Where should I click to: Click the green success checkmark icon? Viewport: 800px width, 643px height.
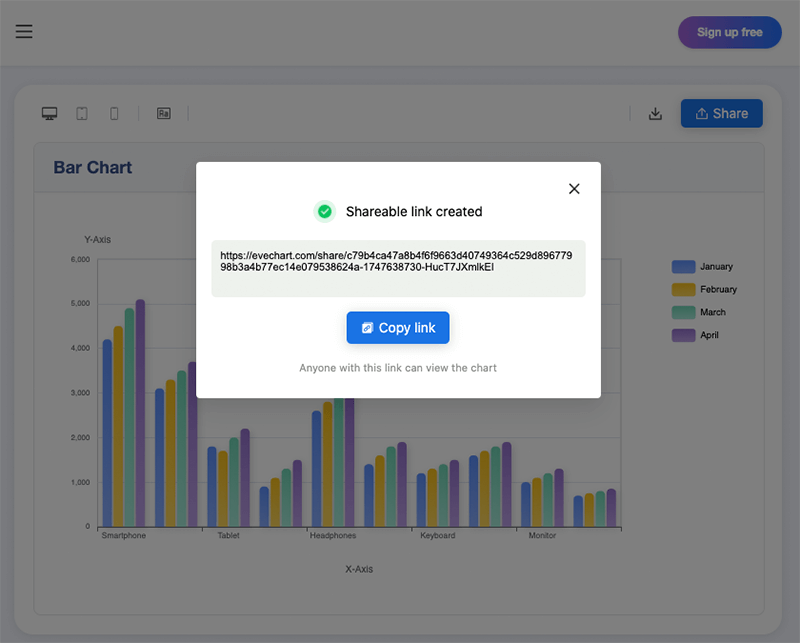point(324,211)
